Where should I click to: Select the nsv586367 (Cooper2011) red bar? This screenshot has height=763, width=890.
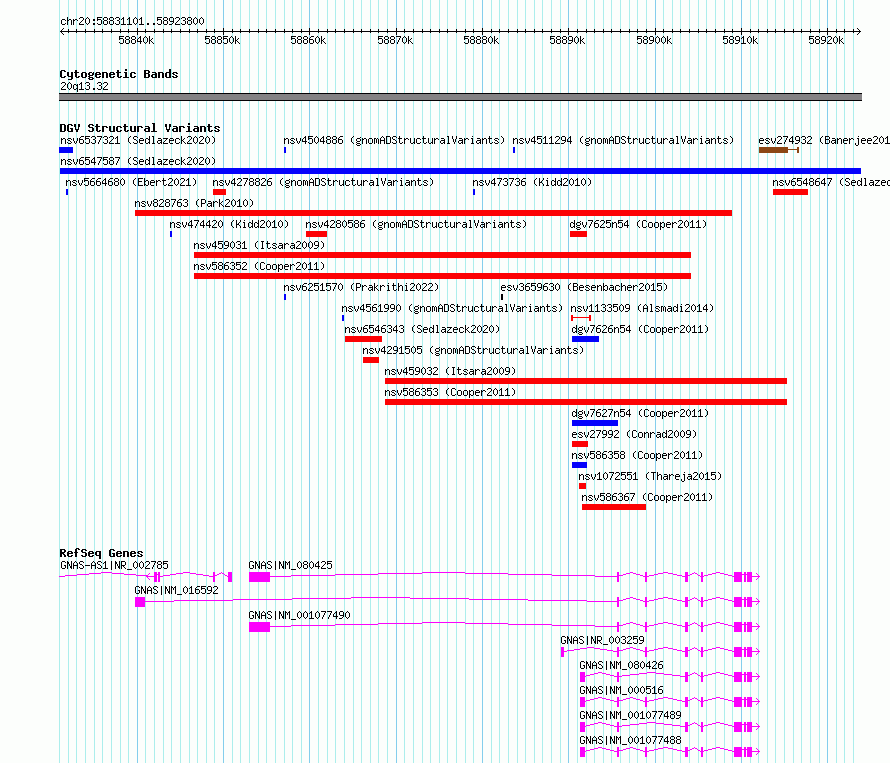pos(614,507)
